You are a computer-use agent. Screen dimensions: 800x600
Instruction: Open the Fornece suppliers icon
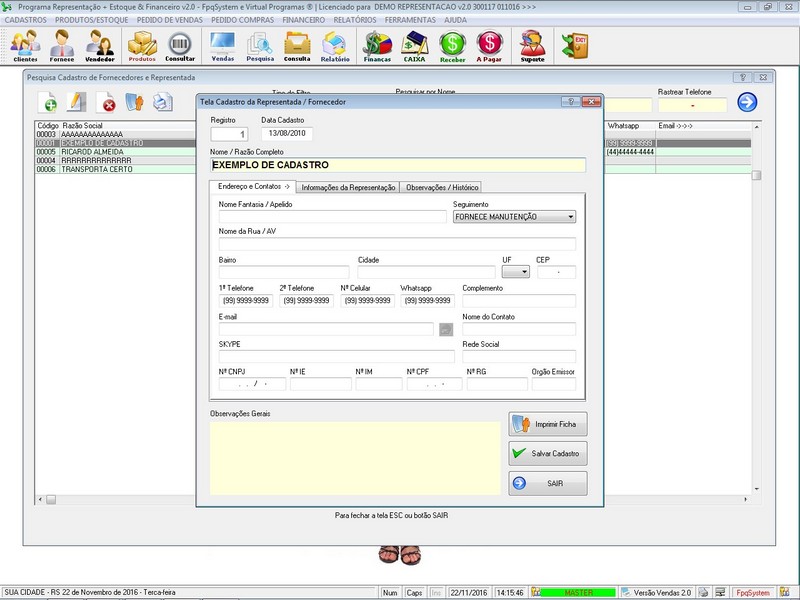pos(62,45)
